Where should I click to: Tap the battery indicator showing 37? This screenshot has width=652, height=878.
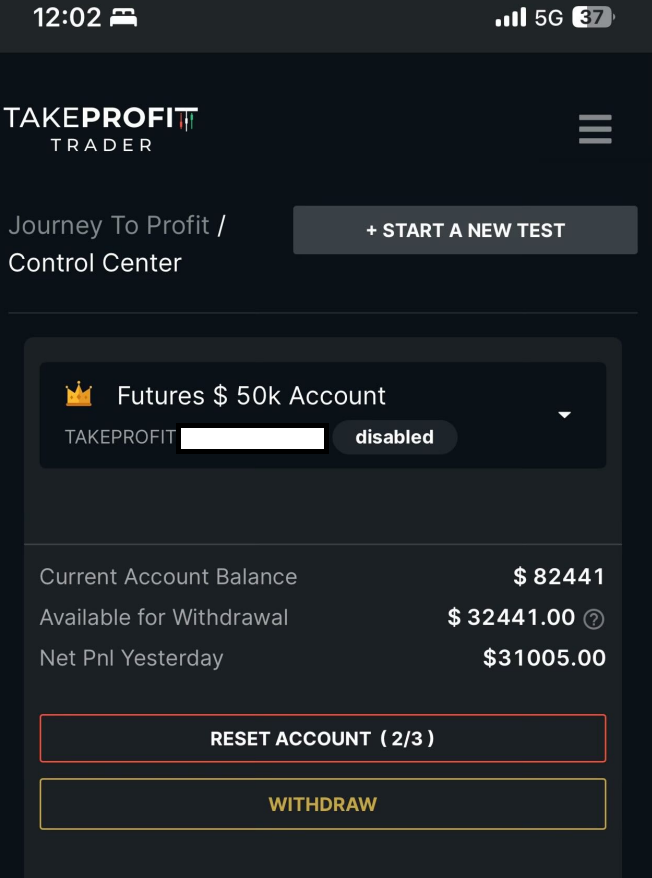[x=593, y=18]
